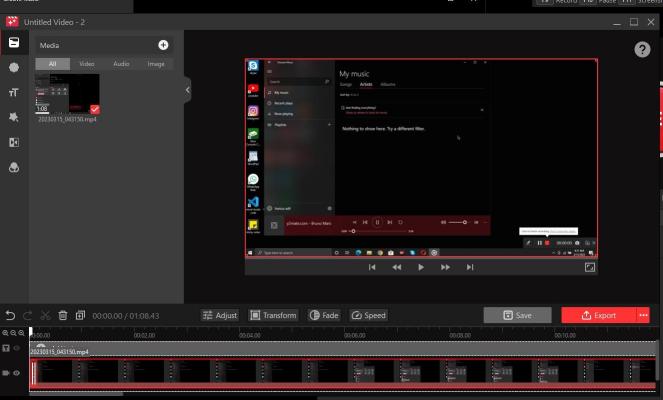Open the help question mark icon
Viewport: 663px width, 400px height.
[642, 49]
